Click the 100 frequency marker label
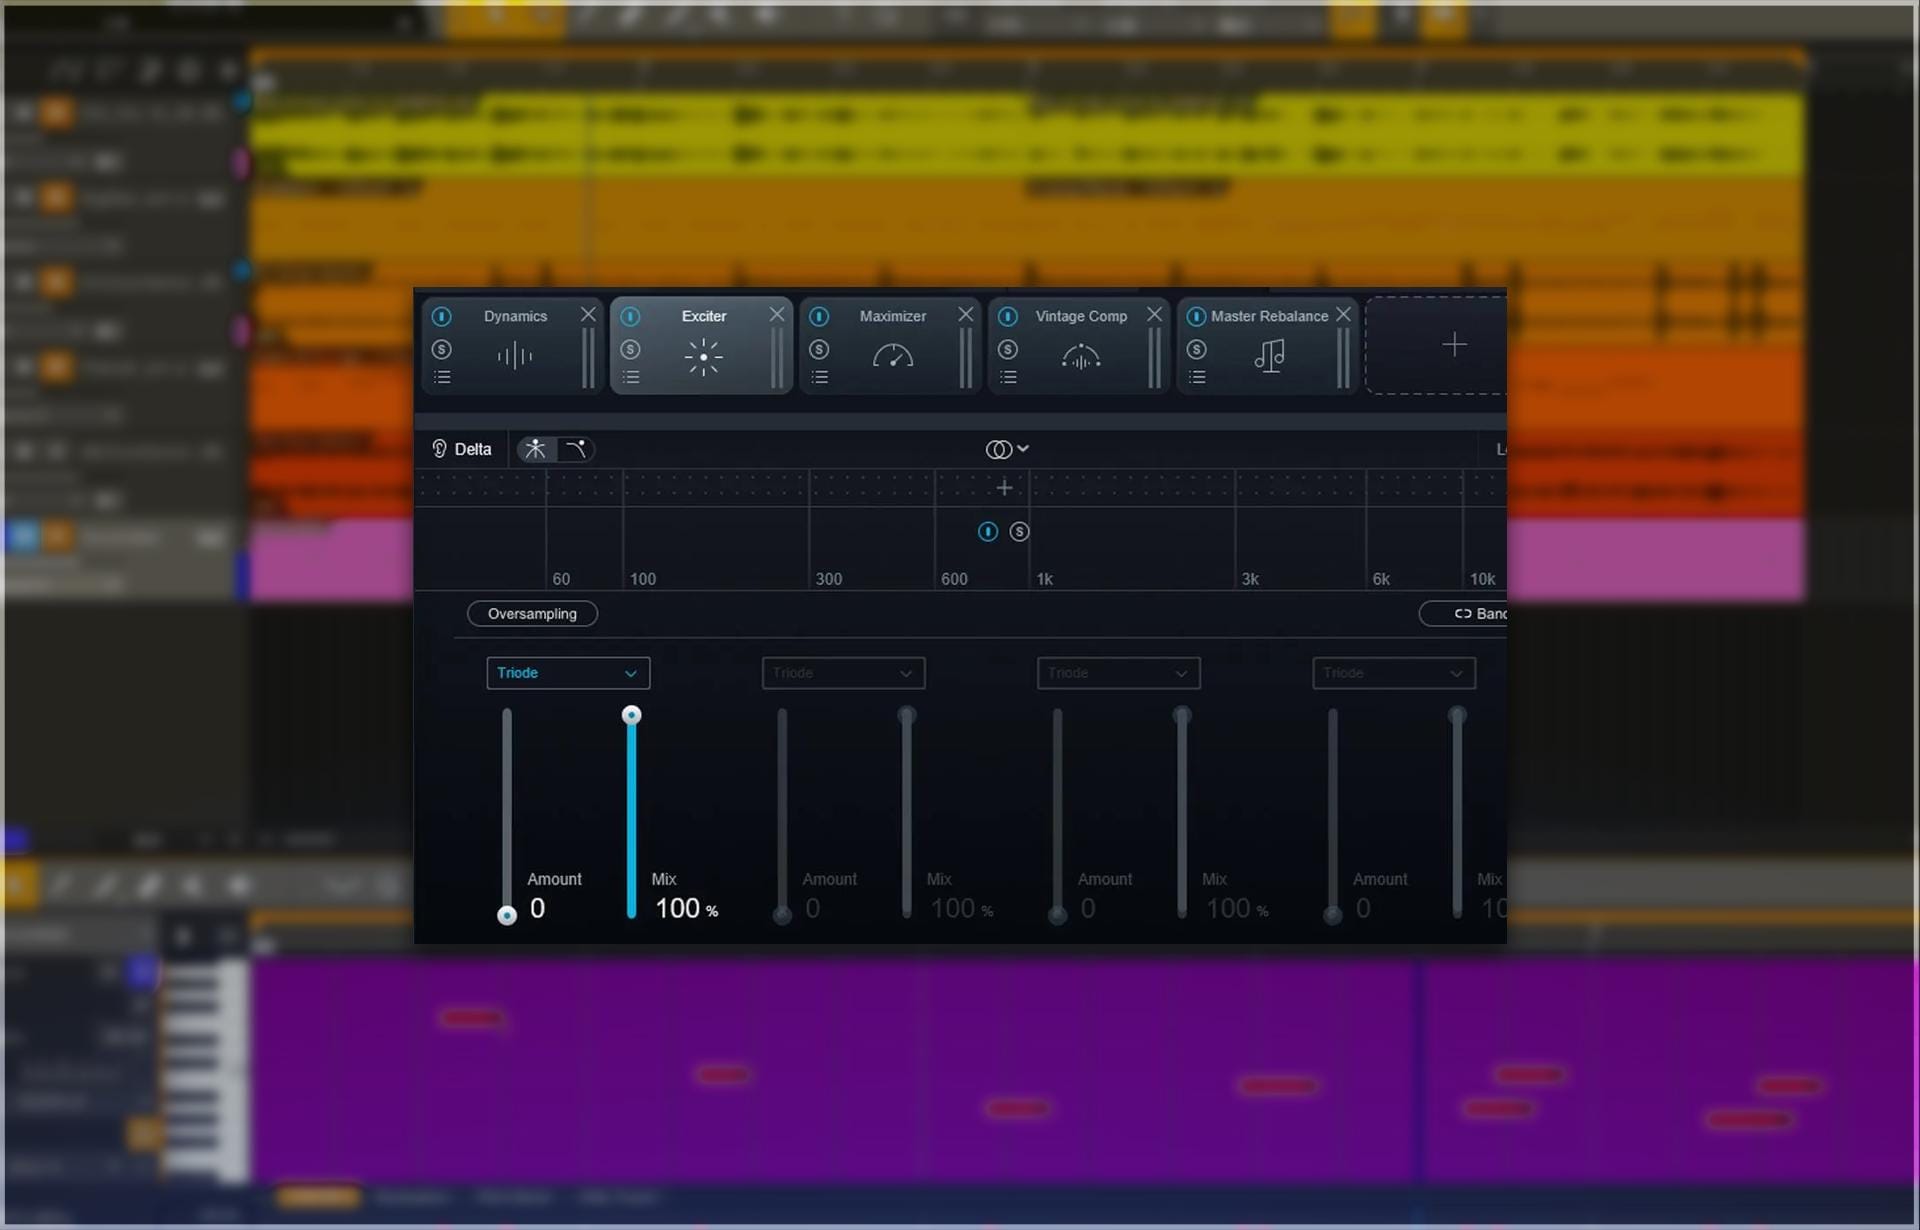This screenshot has height=1230, width=1920. (643, 579)
